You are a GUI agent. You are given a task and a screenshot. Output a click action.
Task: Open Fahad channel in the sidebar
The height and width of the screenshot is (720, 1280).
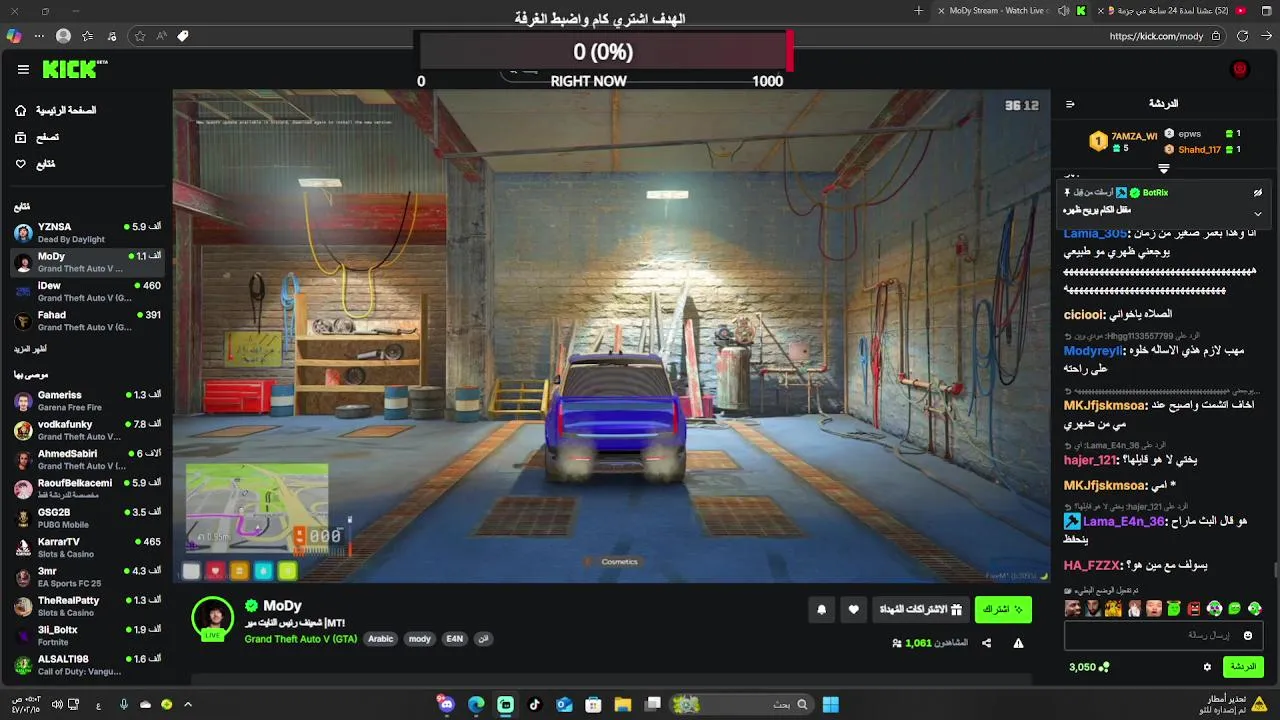point(87,321)
